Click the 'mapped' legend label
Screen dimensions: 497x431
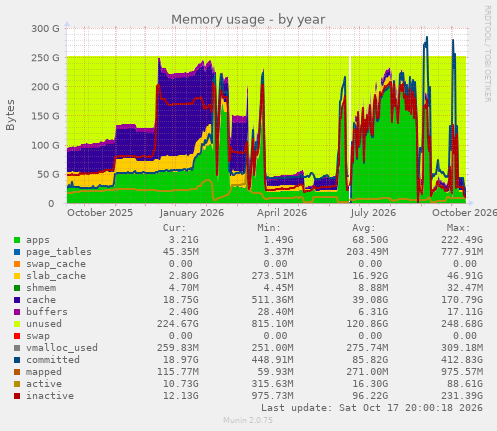coord(44,372)
